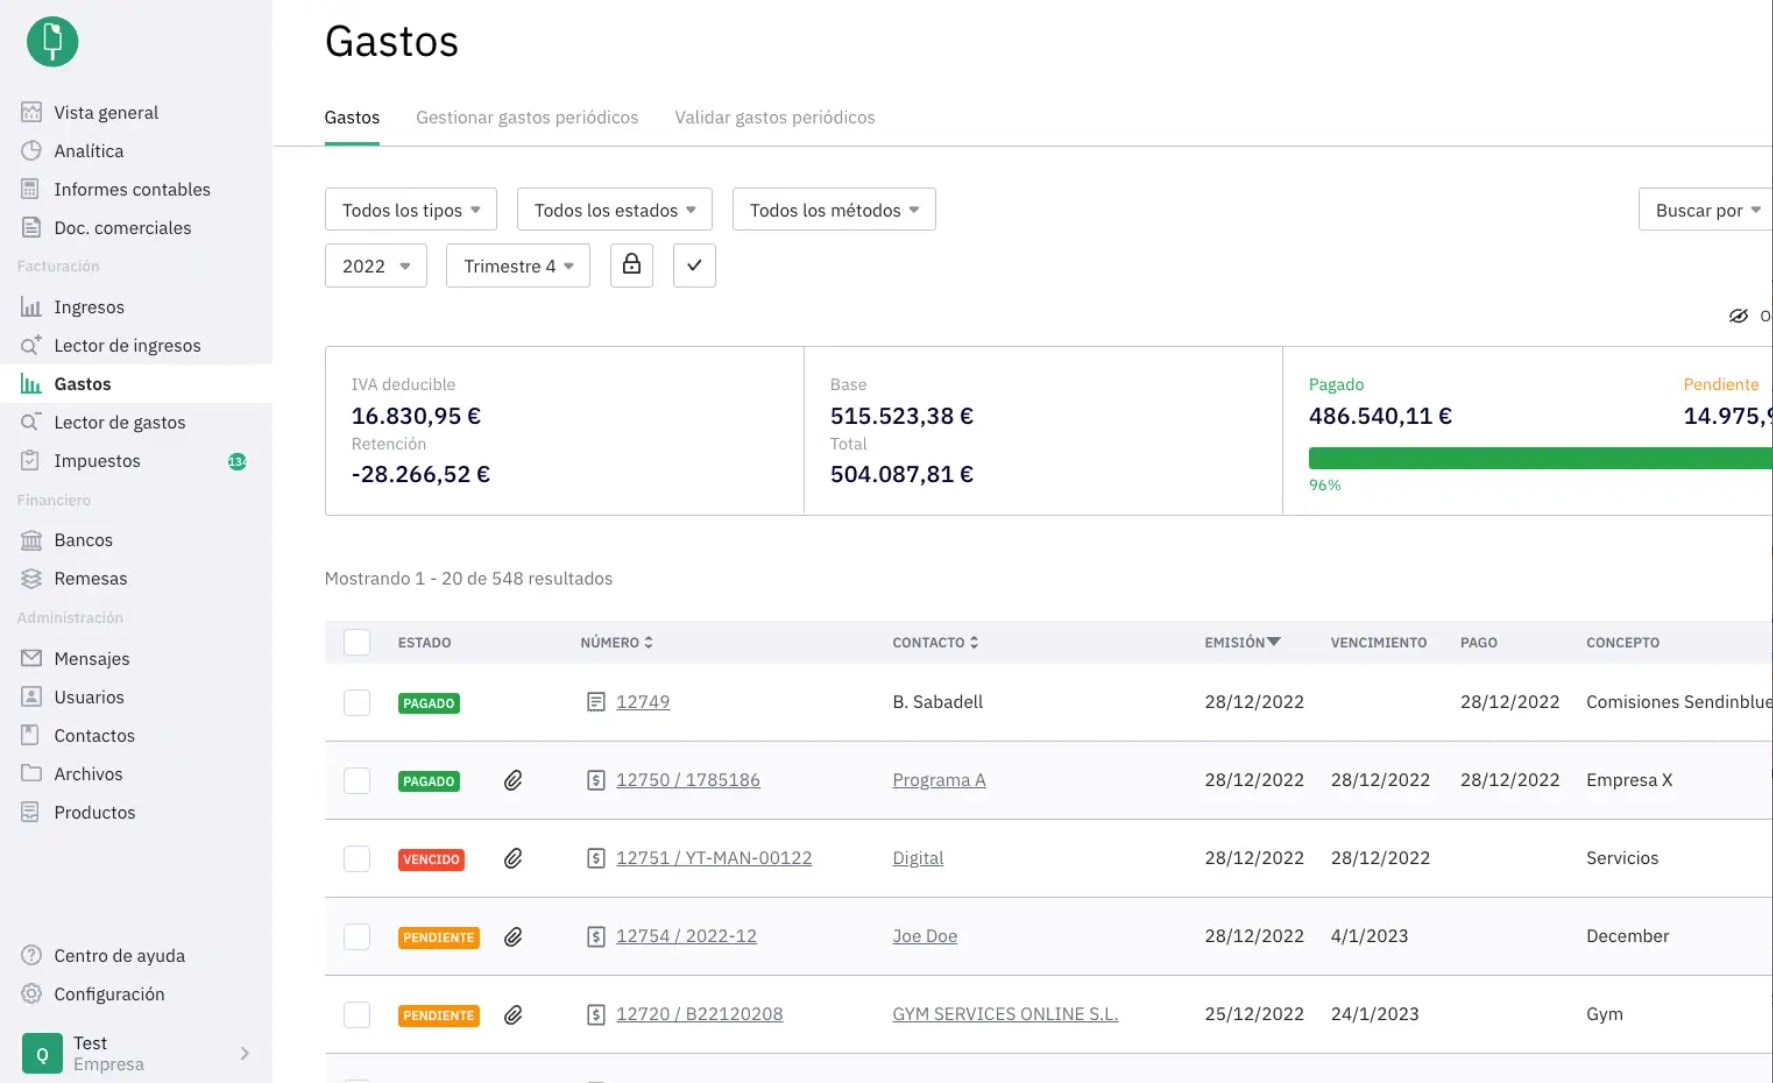Open Buscar por dropdown

(1706, 209)
